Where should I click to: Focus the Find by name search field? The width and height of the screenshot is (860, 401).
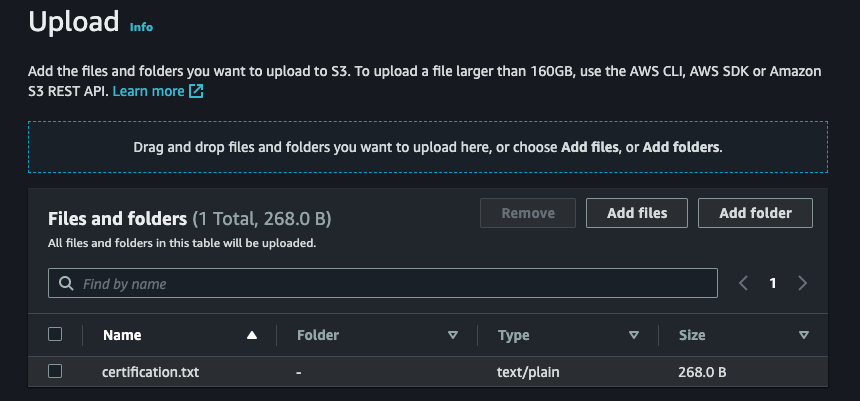click(390, 284)
